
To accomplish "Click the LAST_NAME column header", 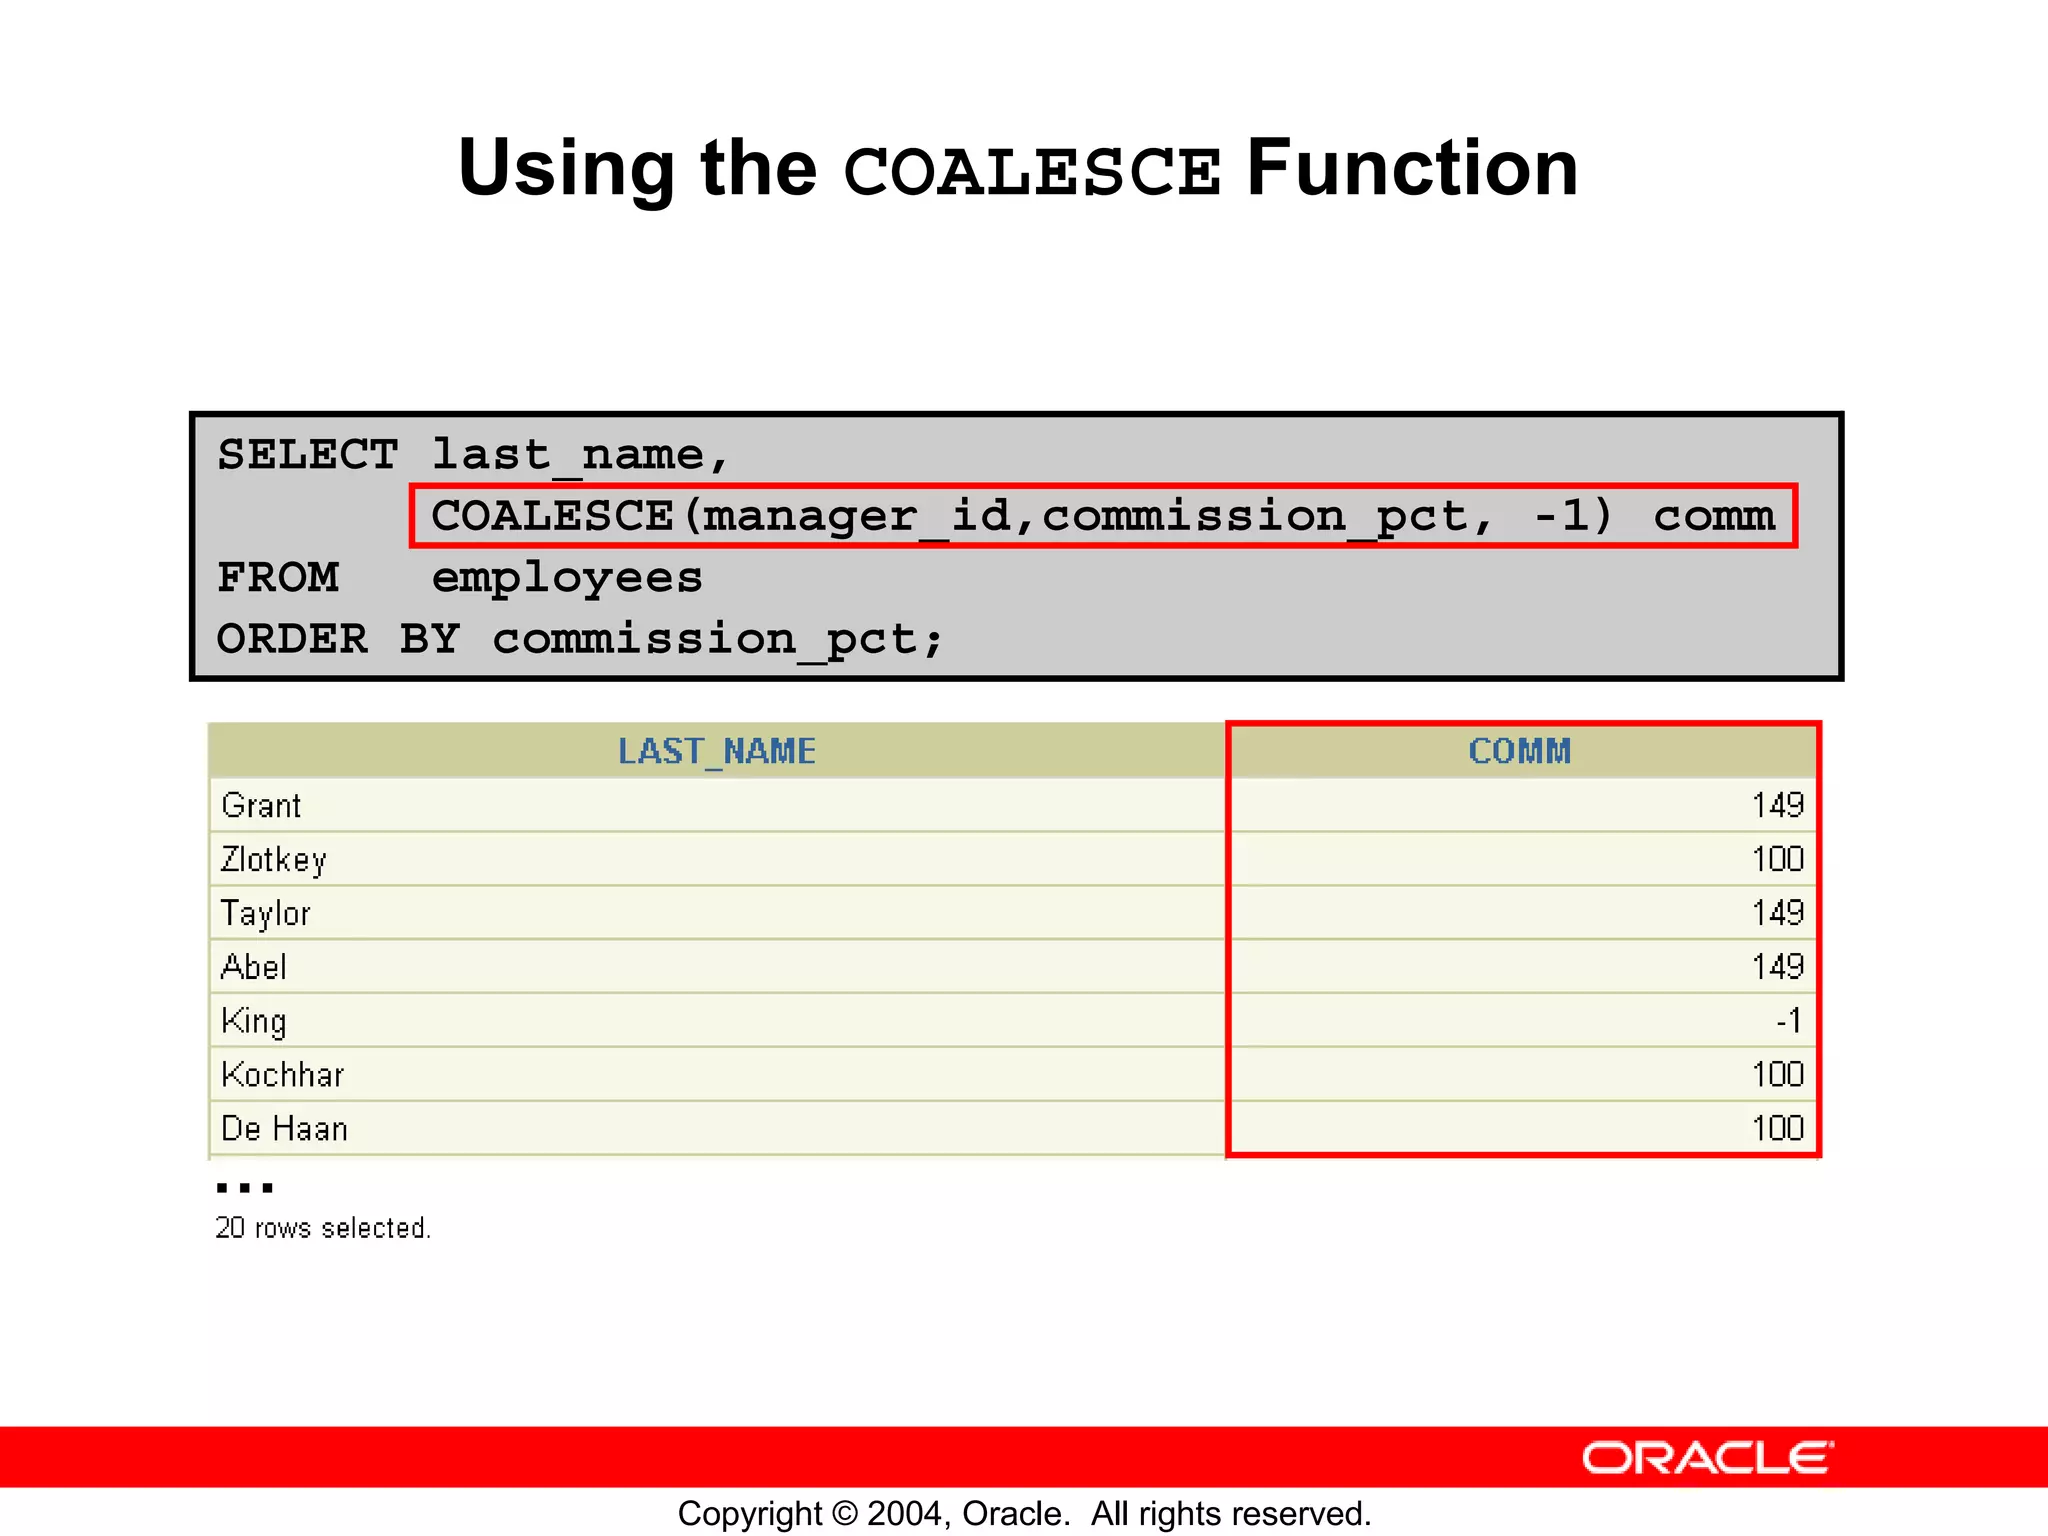I will [x=716, y=751].
